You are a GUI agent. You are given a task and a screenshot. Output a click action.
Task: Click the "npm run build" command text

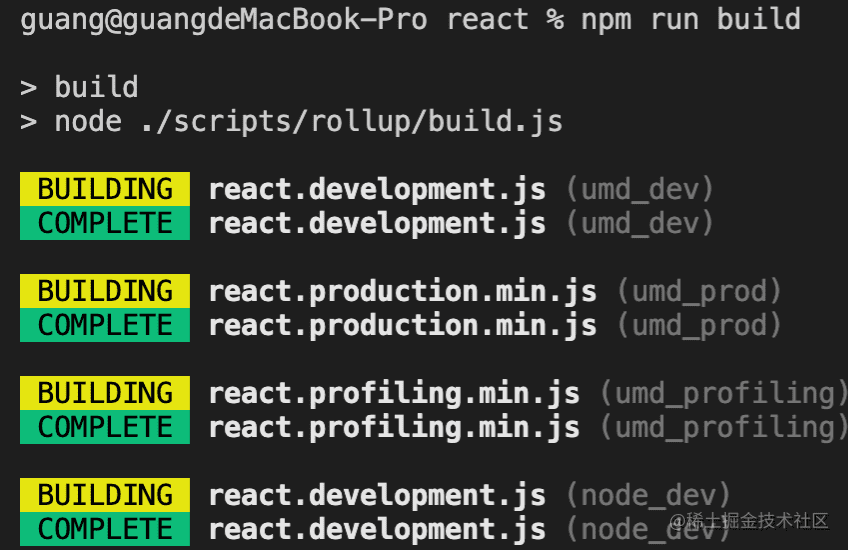691,19
